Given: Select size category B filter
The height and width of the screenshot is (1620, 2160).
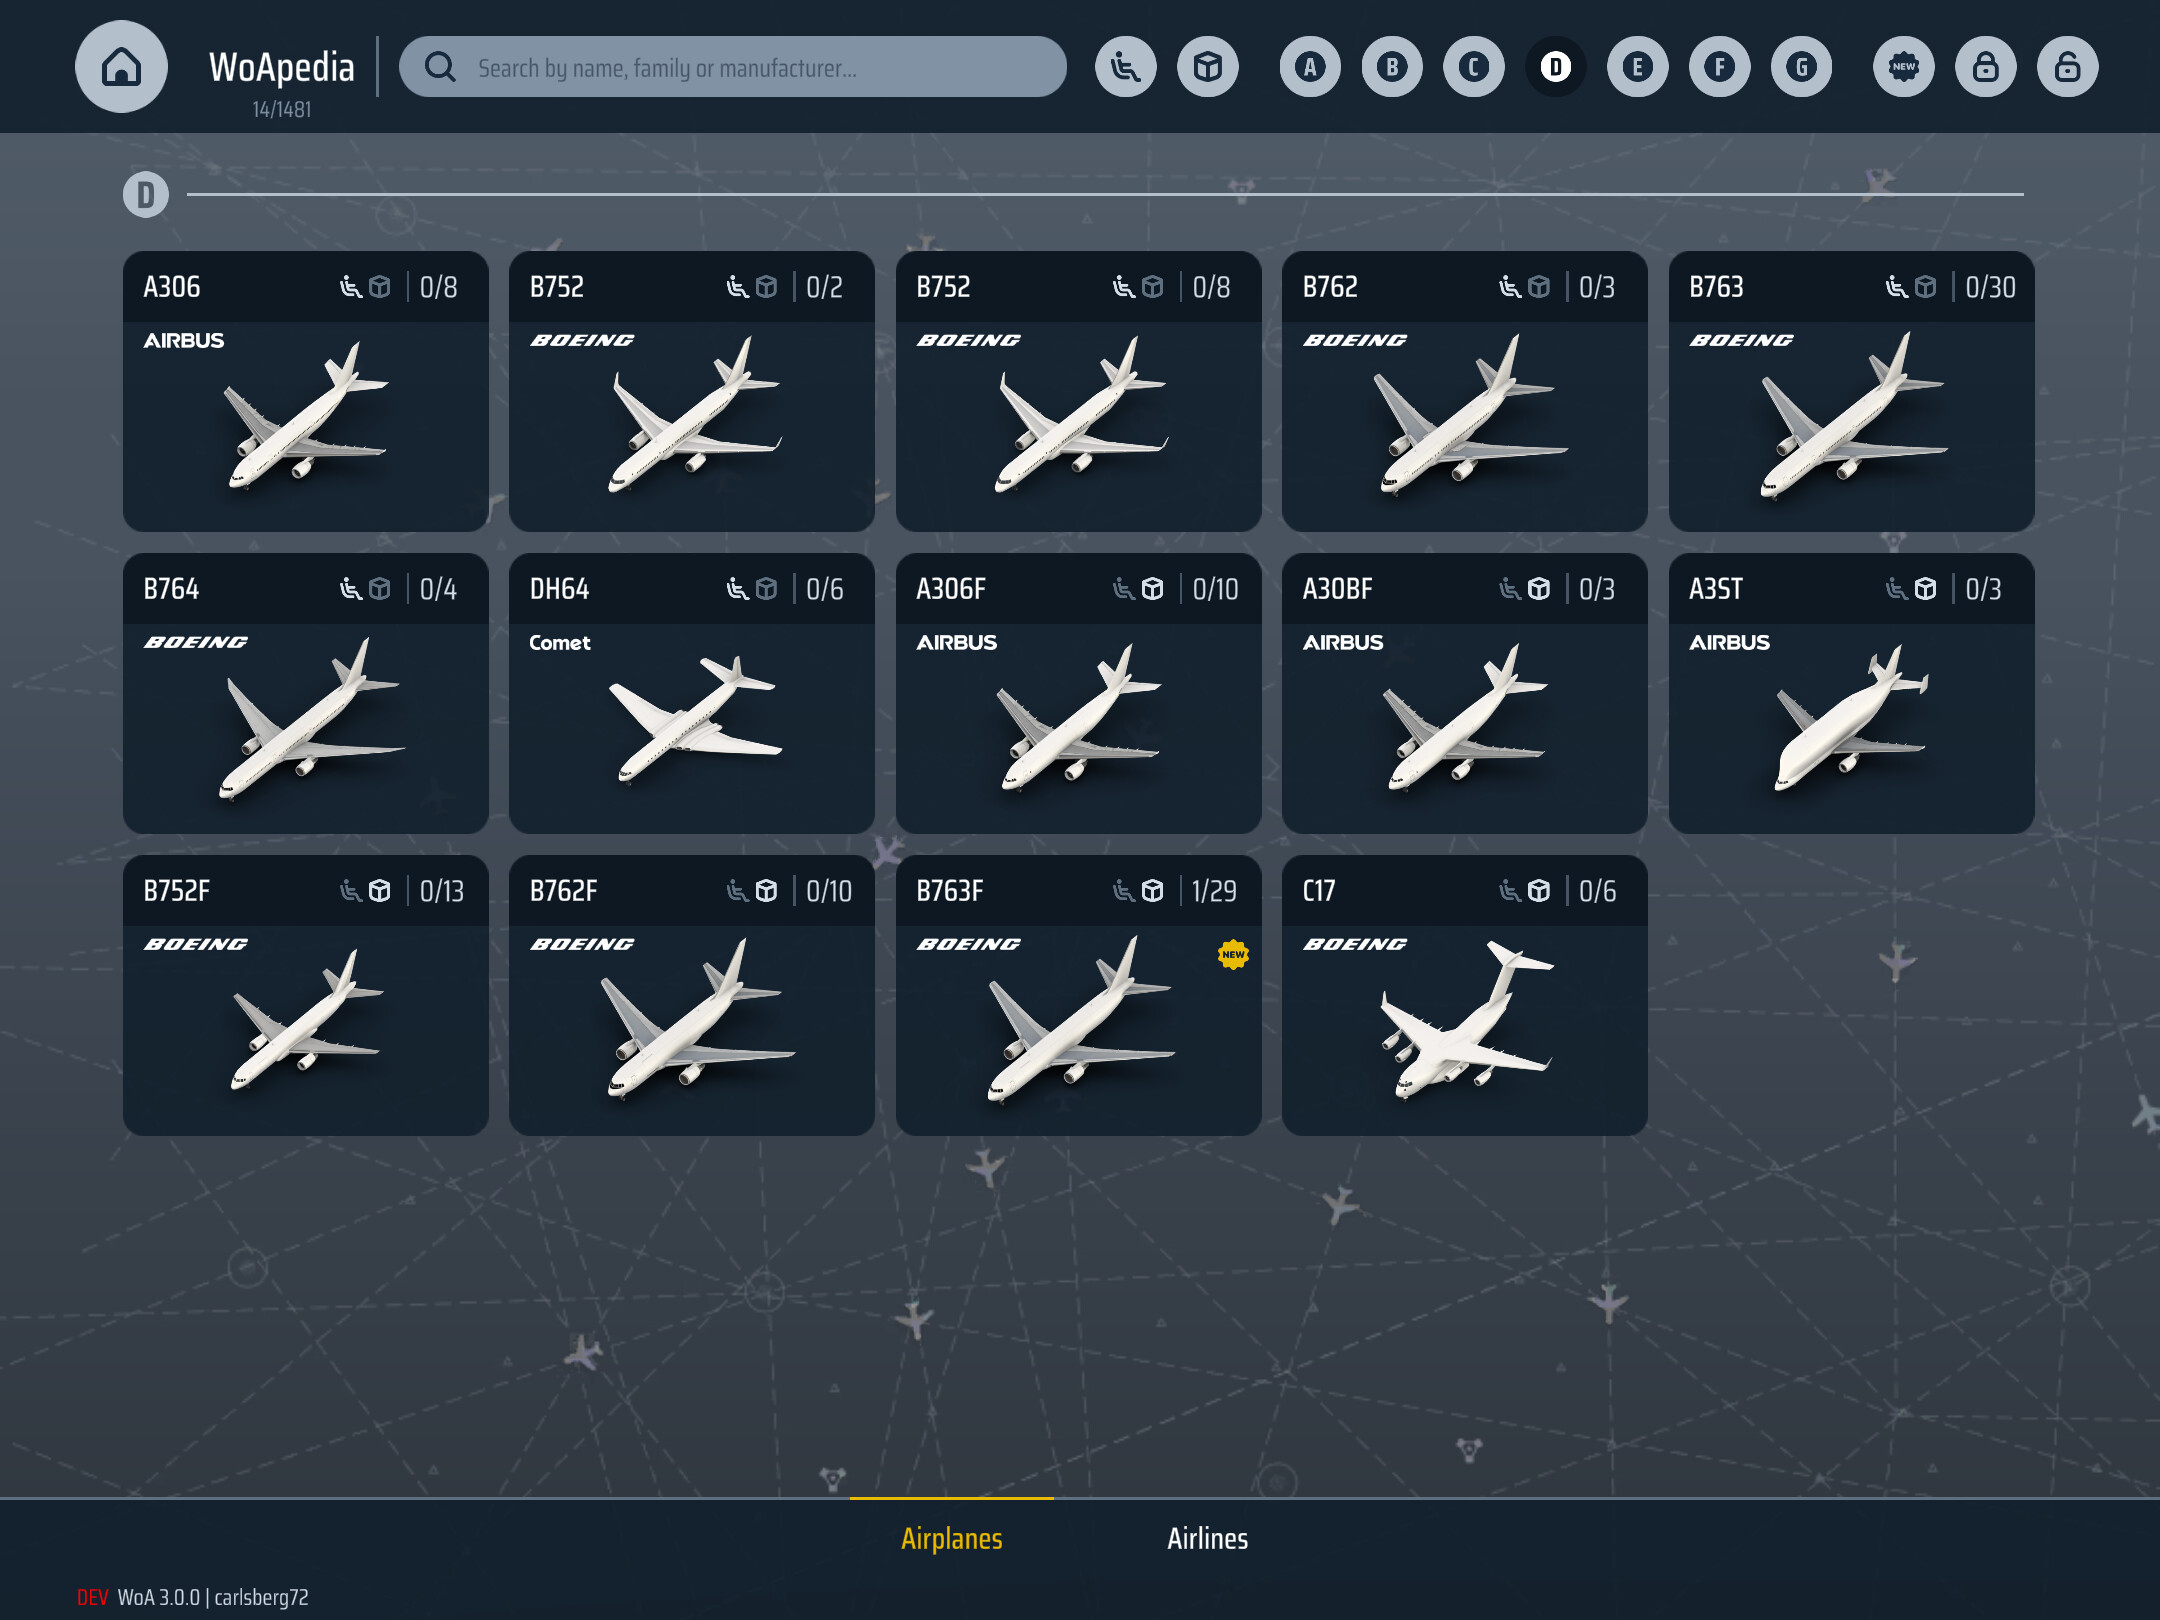Looking at the screenshot, I should (1392, 67).
